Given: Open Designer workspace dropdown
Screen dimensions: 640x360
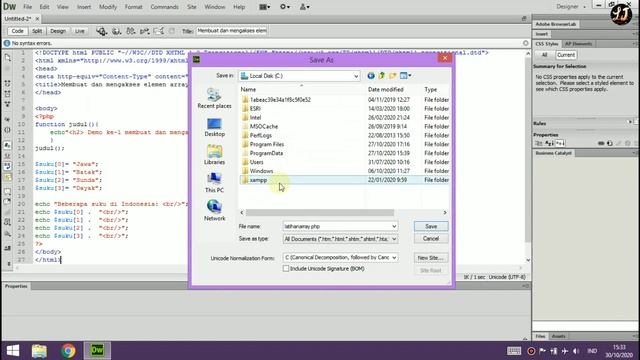Looking at the screenshot, I should coord(571,7).
